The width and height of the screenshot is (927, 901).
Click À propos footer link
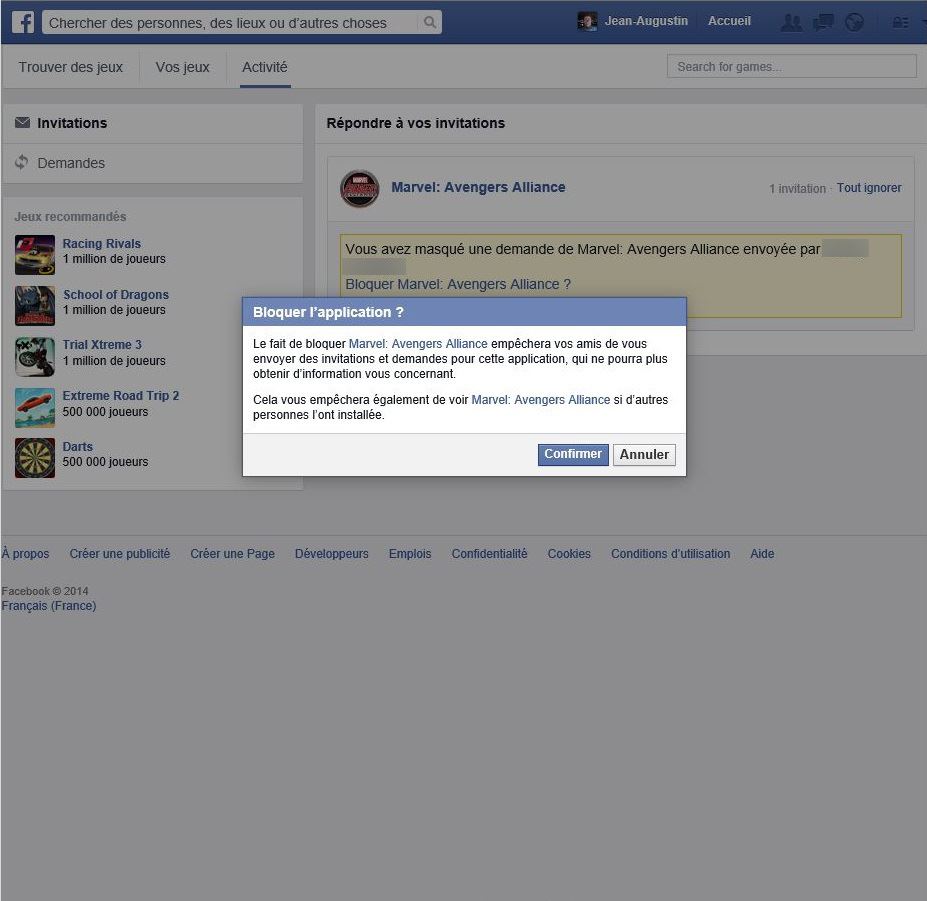25,554
